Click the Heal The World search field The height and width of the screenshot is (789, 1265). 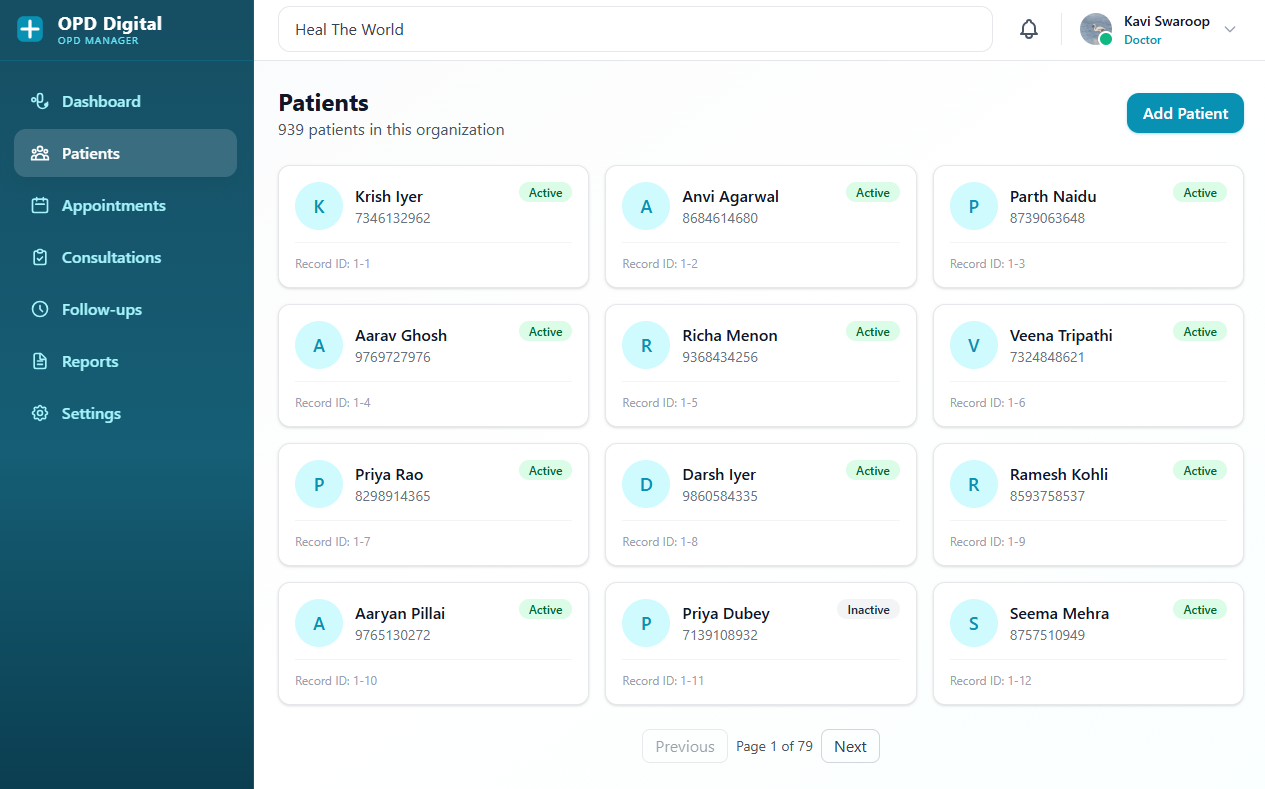[x=635, y=30]
